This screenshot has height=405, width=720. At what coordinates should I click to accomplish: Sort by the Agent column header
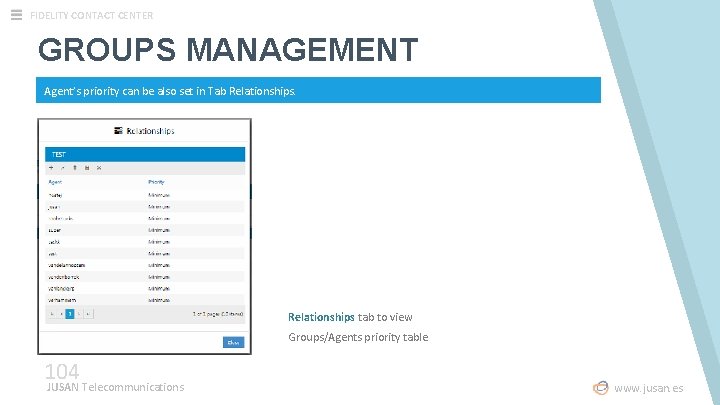coord(55,182)
